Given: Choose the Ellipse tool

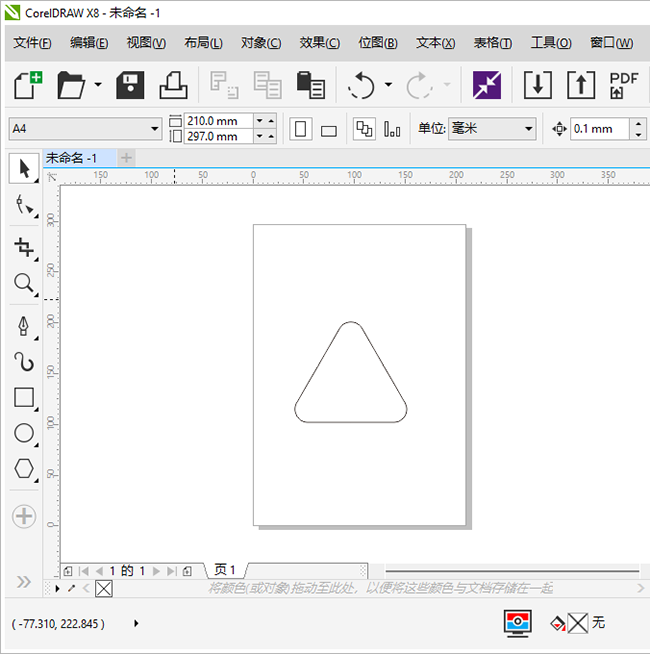Looking at the screenshot, I should [23, 434].
